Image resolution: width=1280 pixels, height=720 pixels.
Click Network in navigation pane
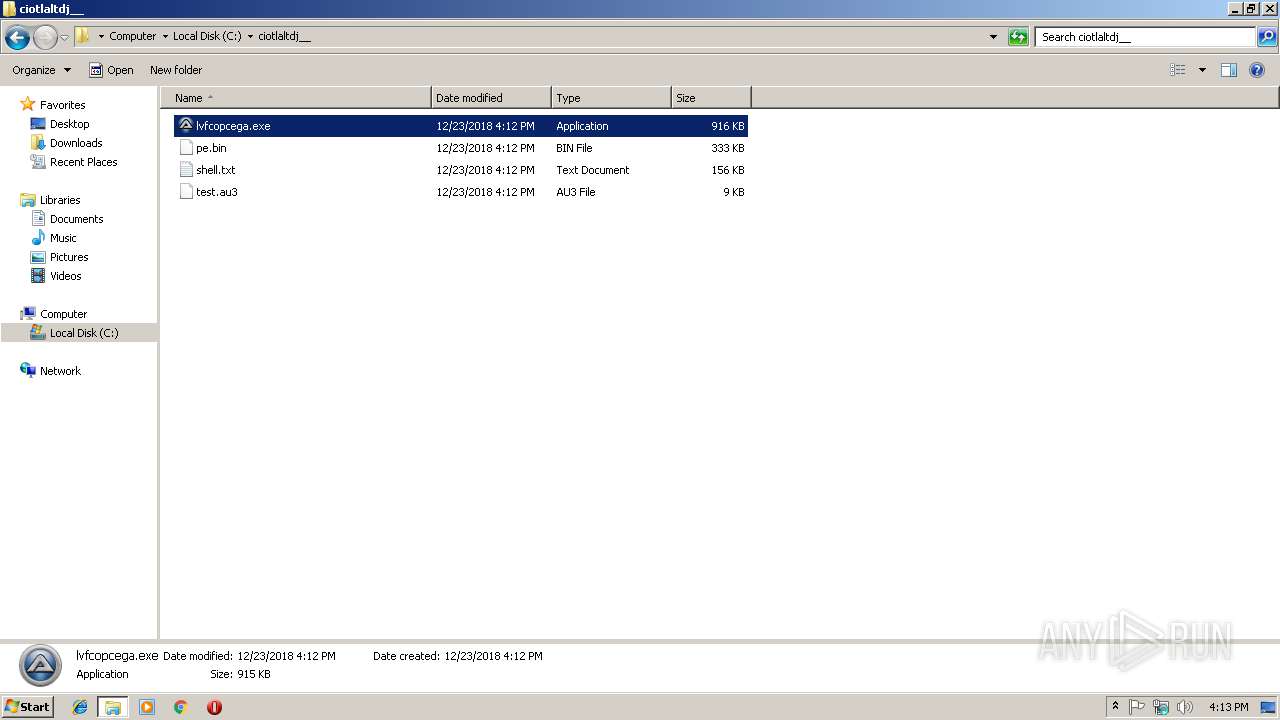(x=60, y=371)
